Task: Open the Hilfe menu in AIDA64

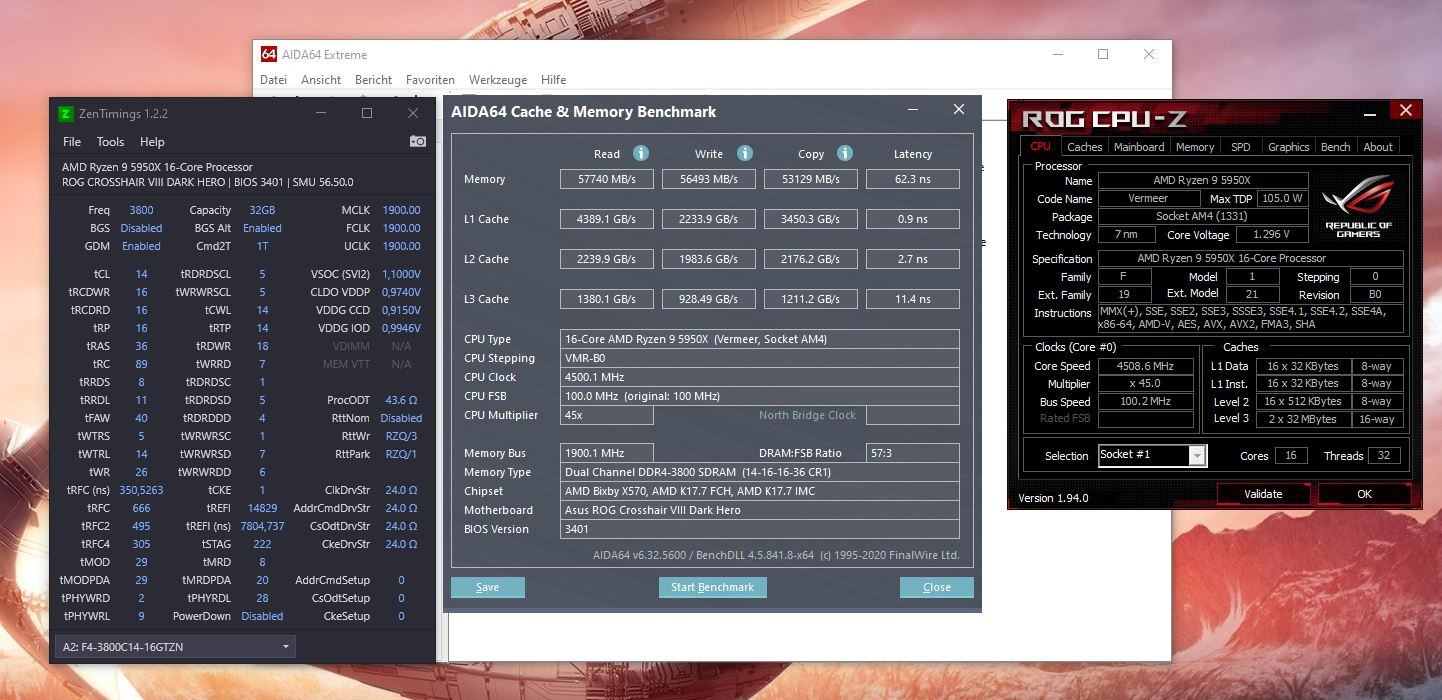Action: click(553, 80)
